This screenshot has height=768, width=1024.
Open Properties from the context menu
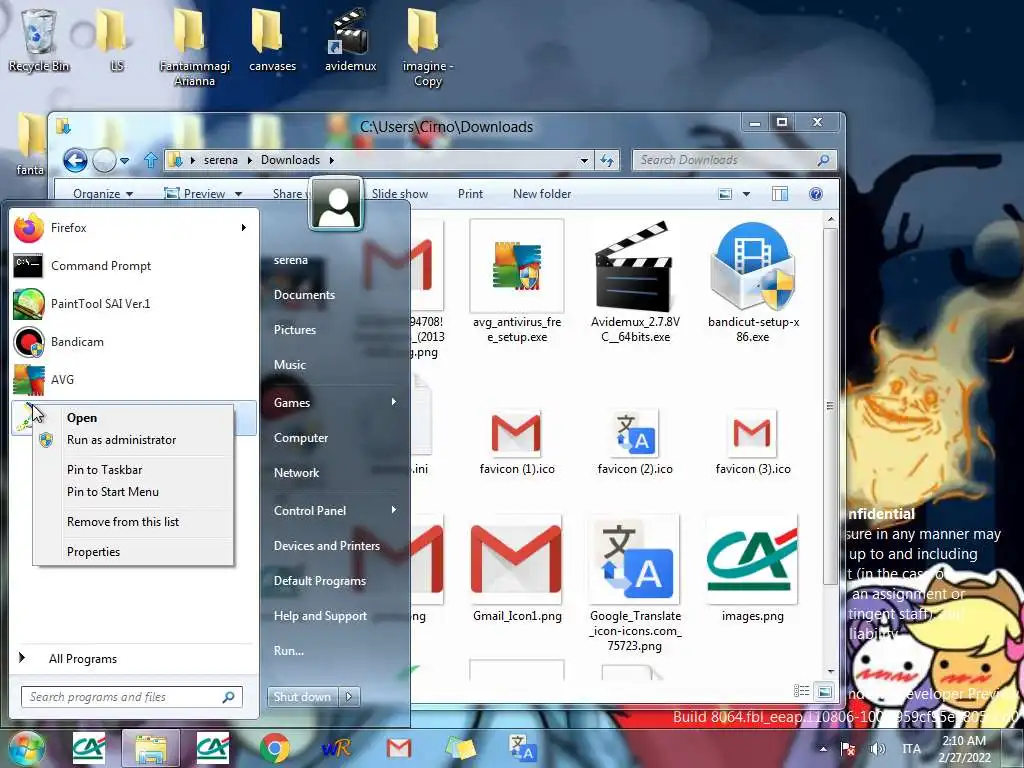(133, 552)
